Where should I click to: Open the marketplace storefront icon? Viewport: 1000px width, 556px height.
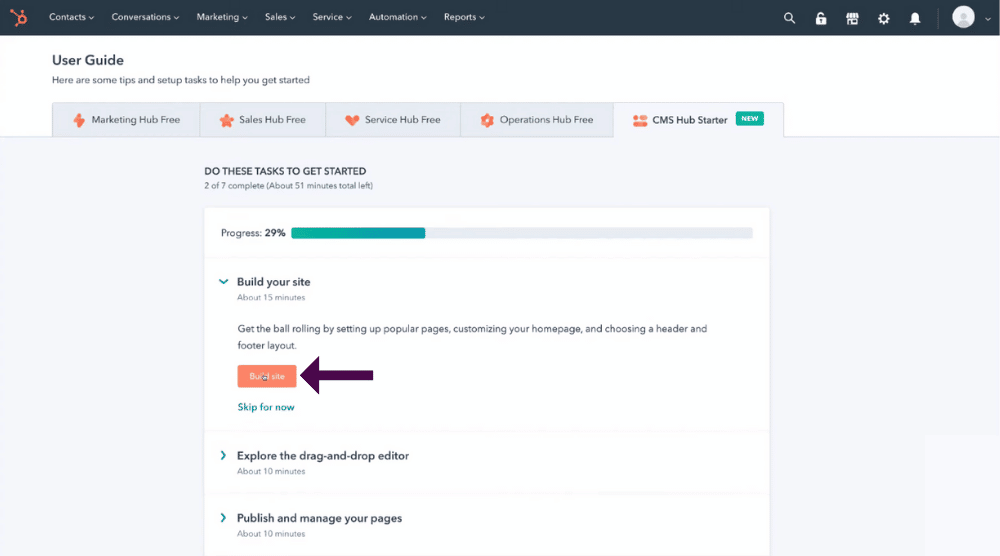click(852, 18)
